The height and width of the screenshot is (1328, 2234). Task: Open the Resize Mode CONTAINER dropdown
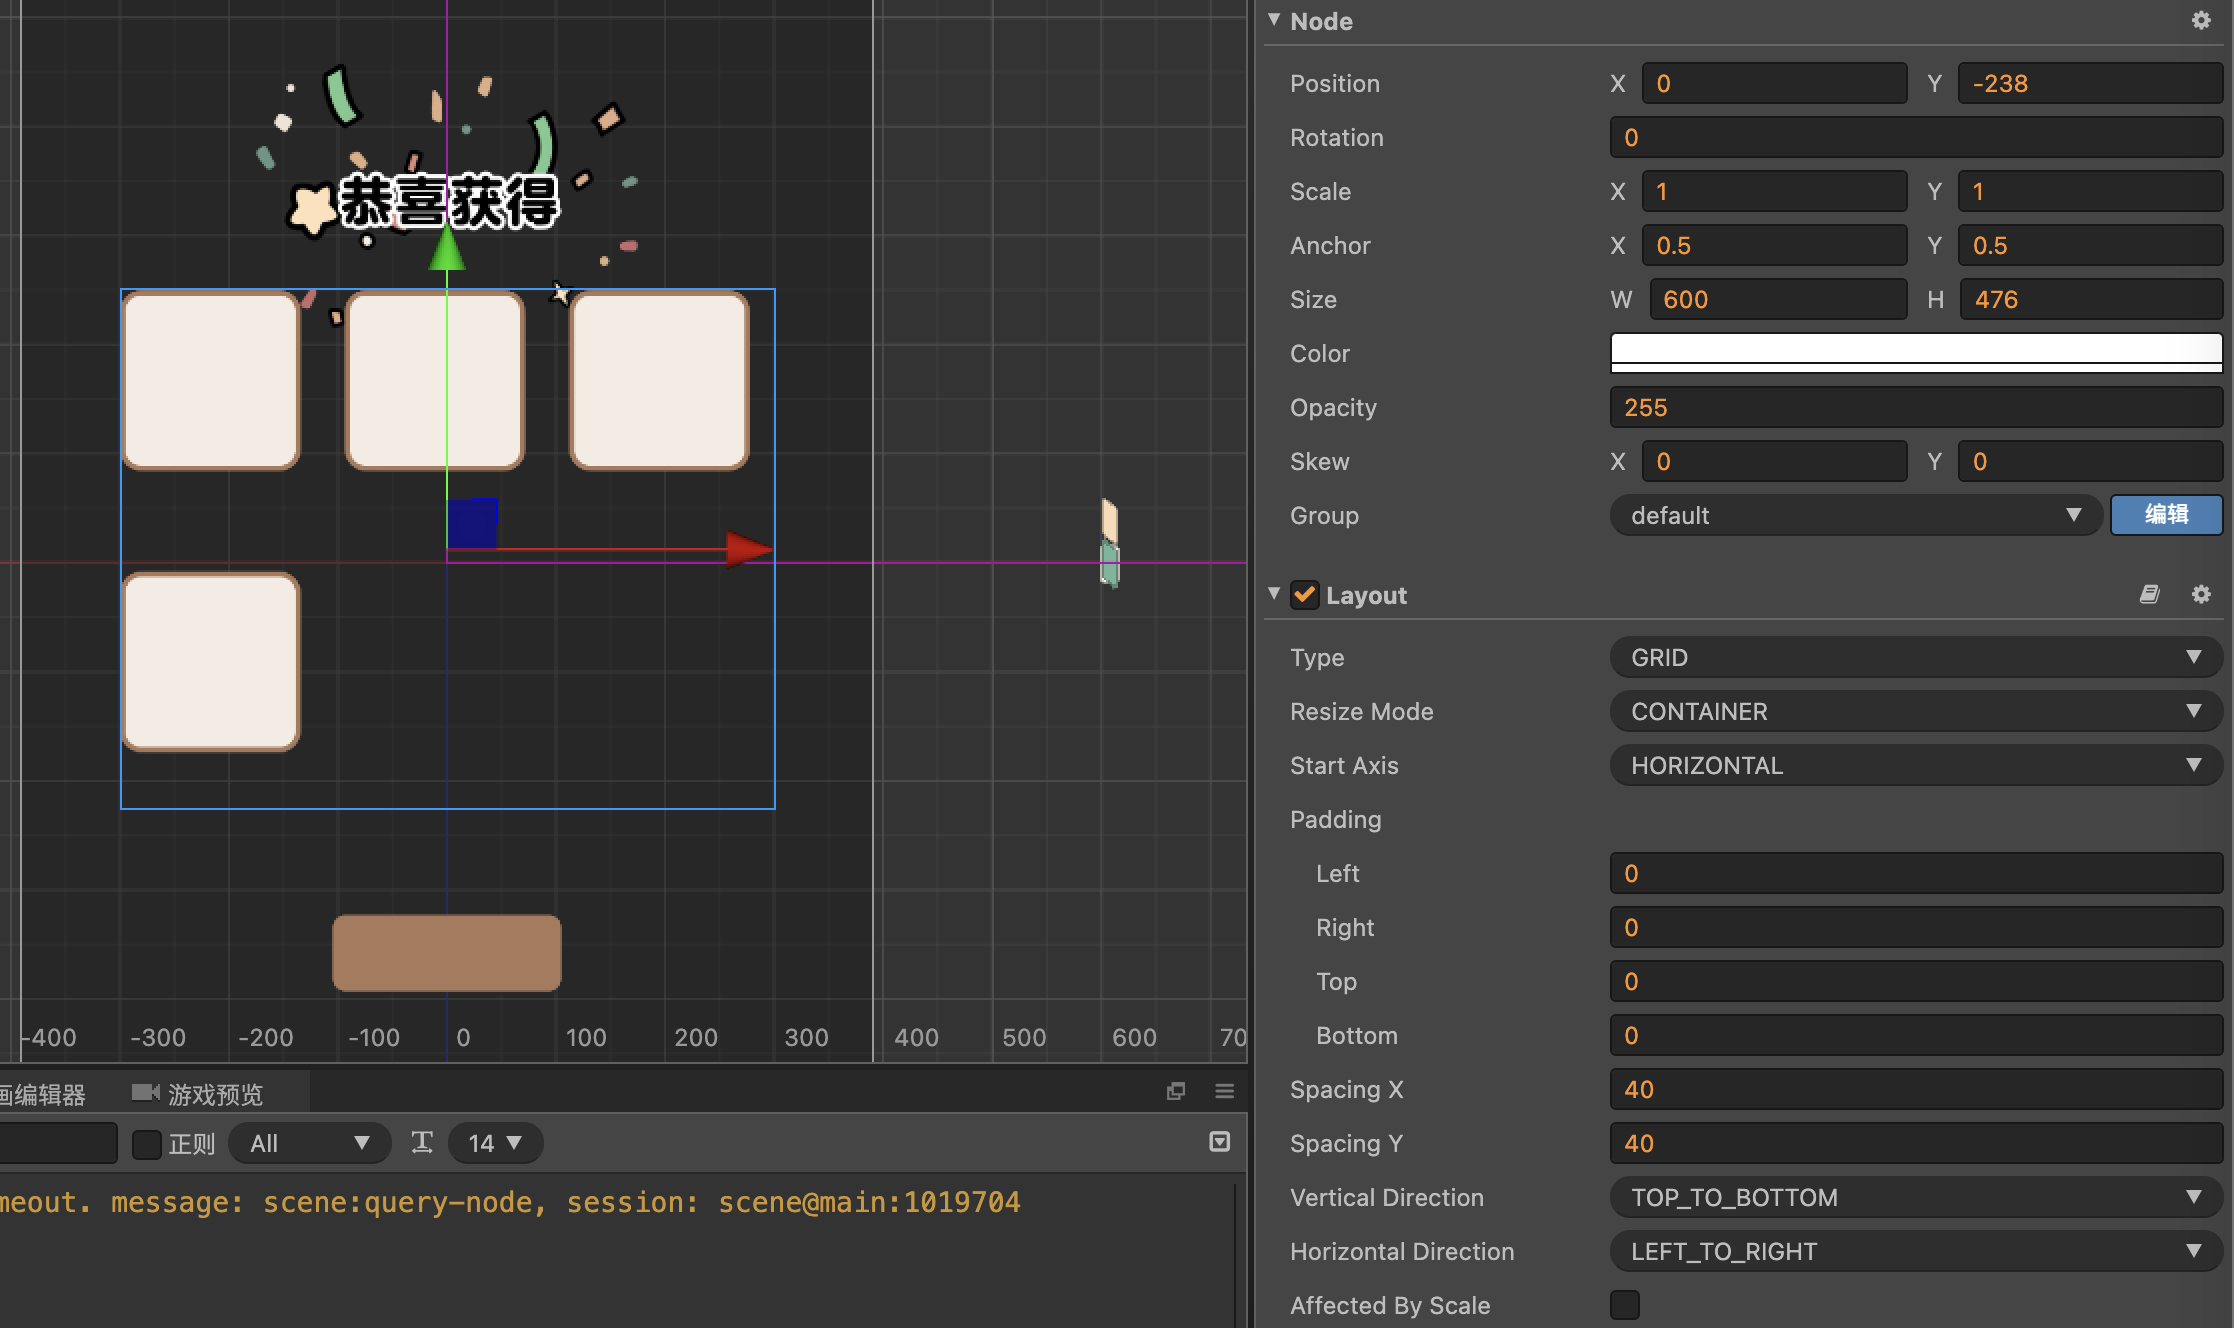pyautogui.click(x=1914, y=712)
